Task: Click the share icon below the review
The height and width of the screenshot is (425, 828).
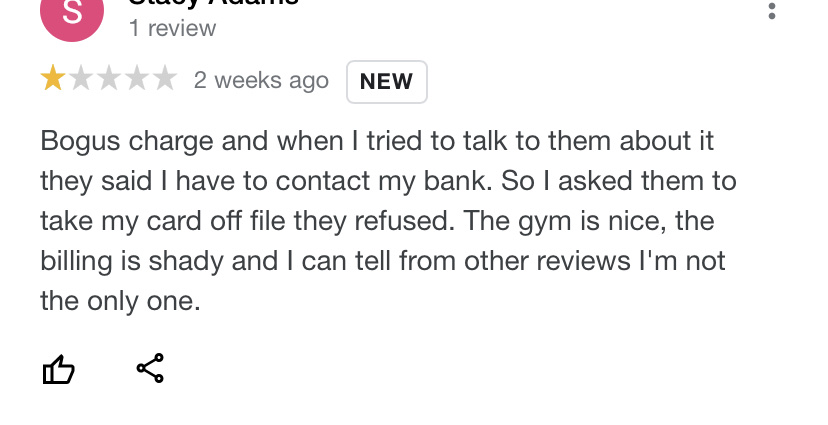Action: tap(150, 369)
